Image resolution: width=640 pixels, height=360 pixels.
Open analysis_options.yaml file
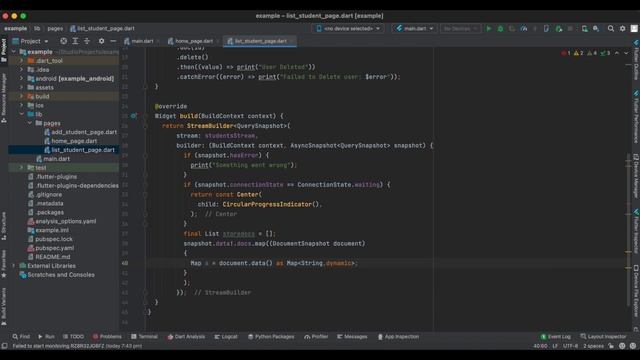click(x=62, y=221)
